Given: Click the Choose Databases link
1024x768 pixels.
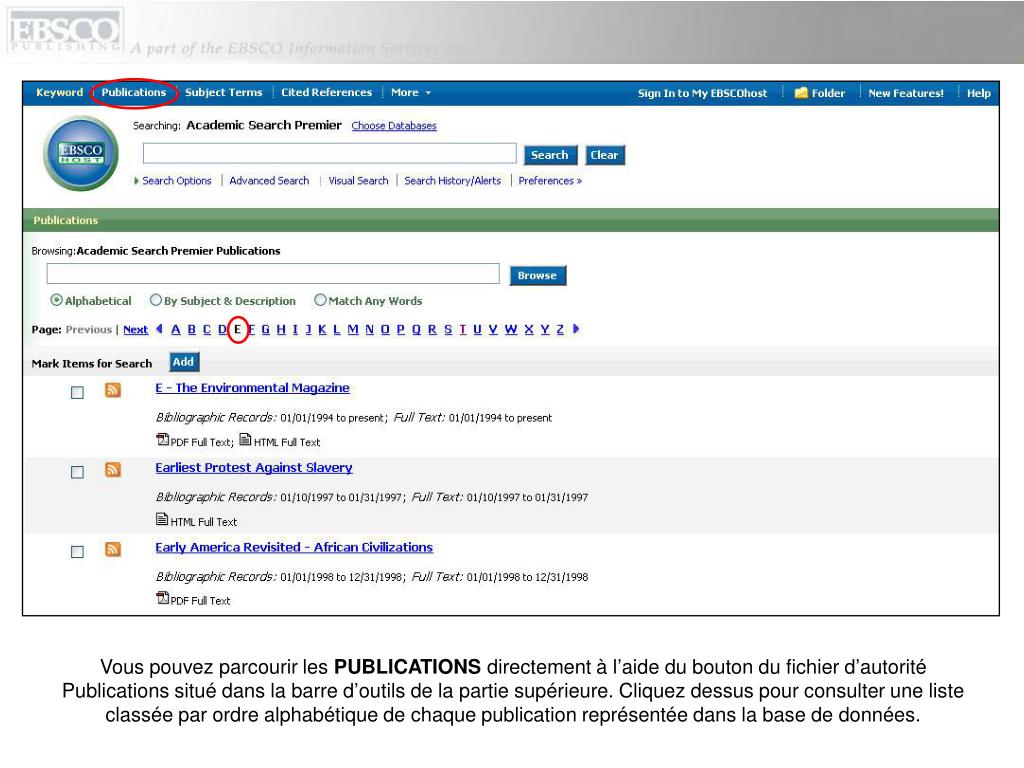Looking at the screenshot, I should pos(394,126).
